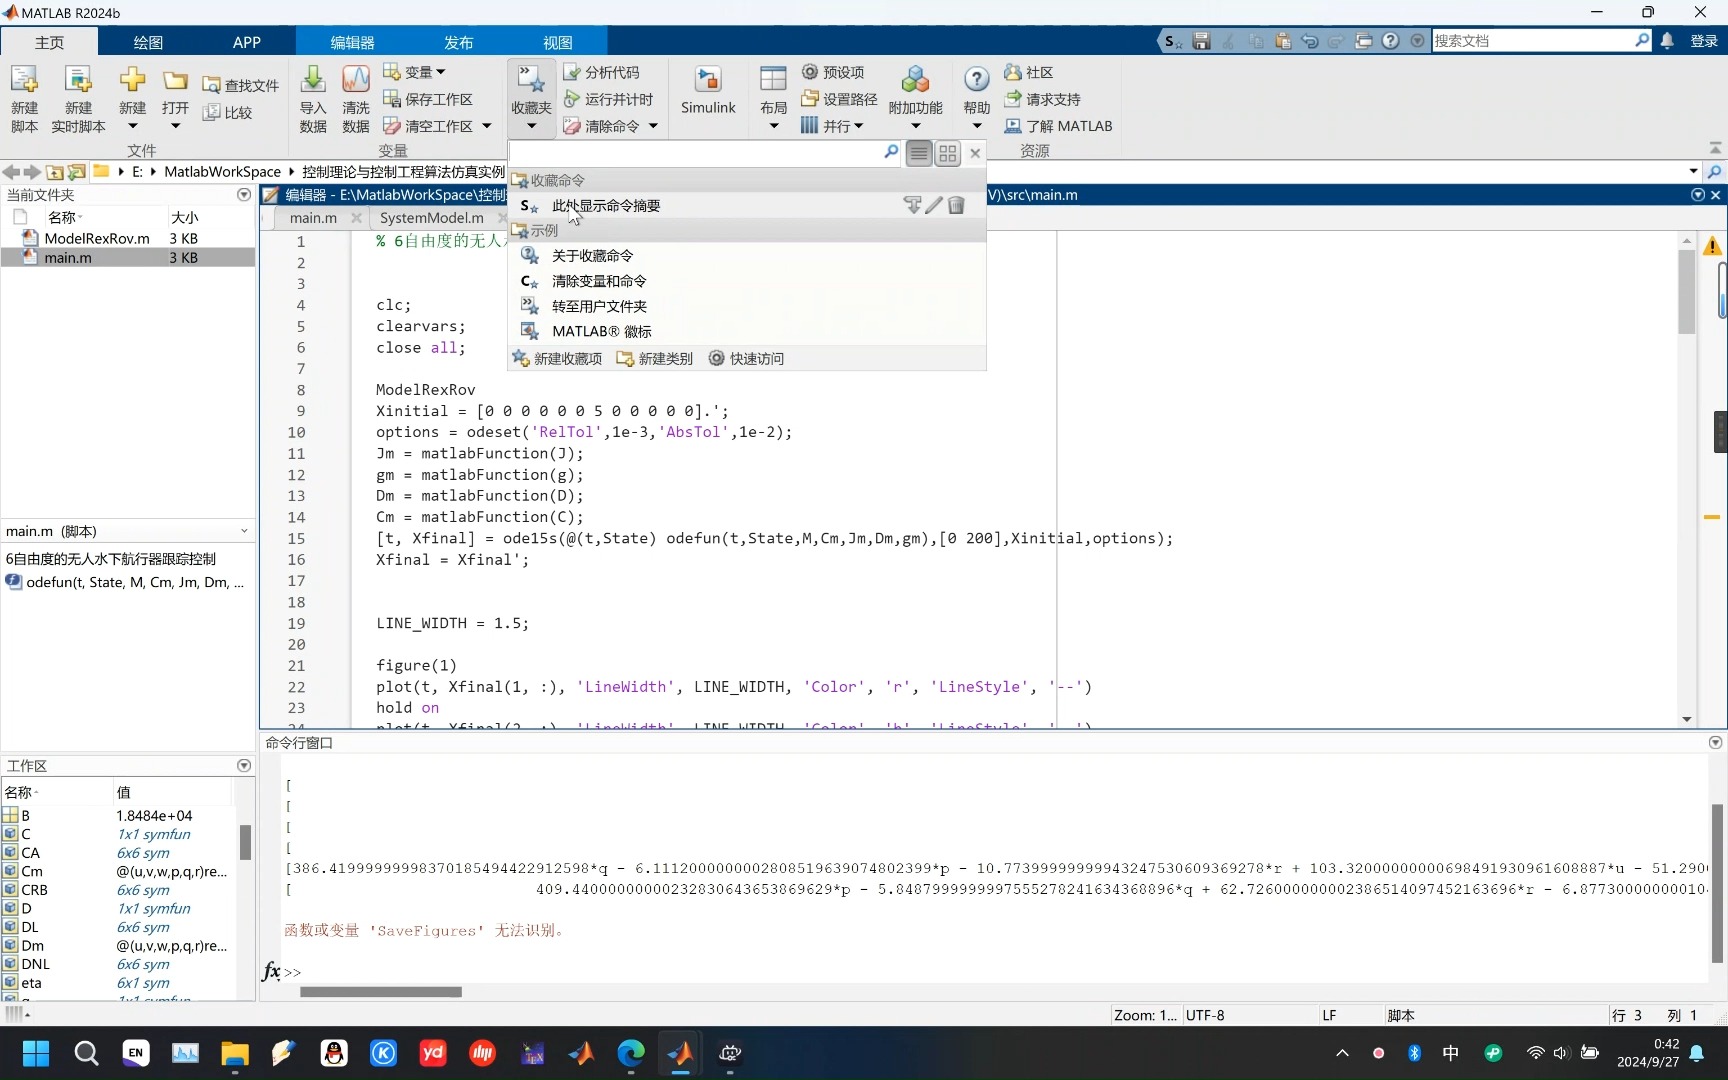
Task: Switch favorites popup to grid view
Action: (947, 153)
